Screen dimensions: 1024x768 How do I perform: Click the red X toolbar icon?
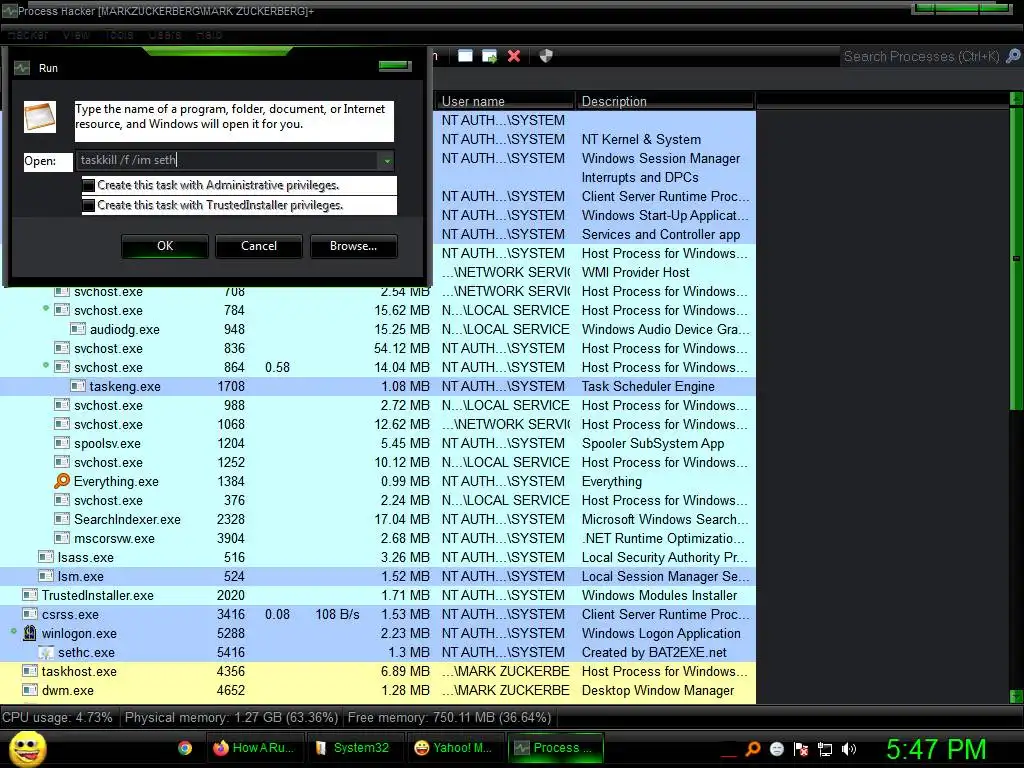(x=514, y=56)
